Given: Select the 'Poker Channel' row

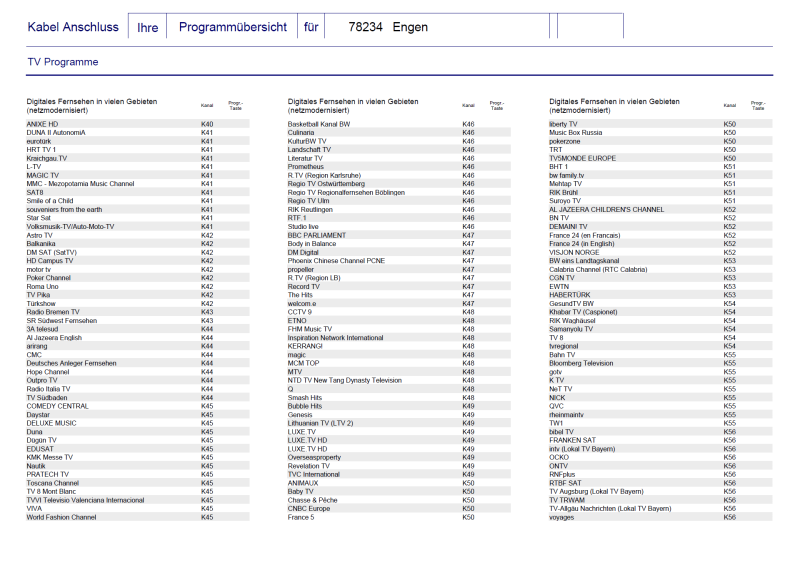Looking at the screenshot, I should point(138,278).
